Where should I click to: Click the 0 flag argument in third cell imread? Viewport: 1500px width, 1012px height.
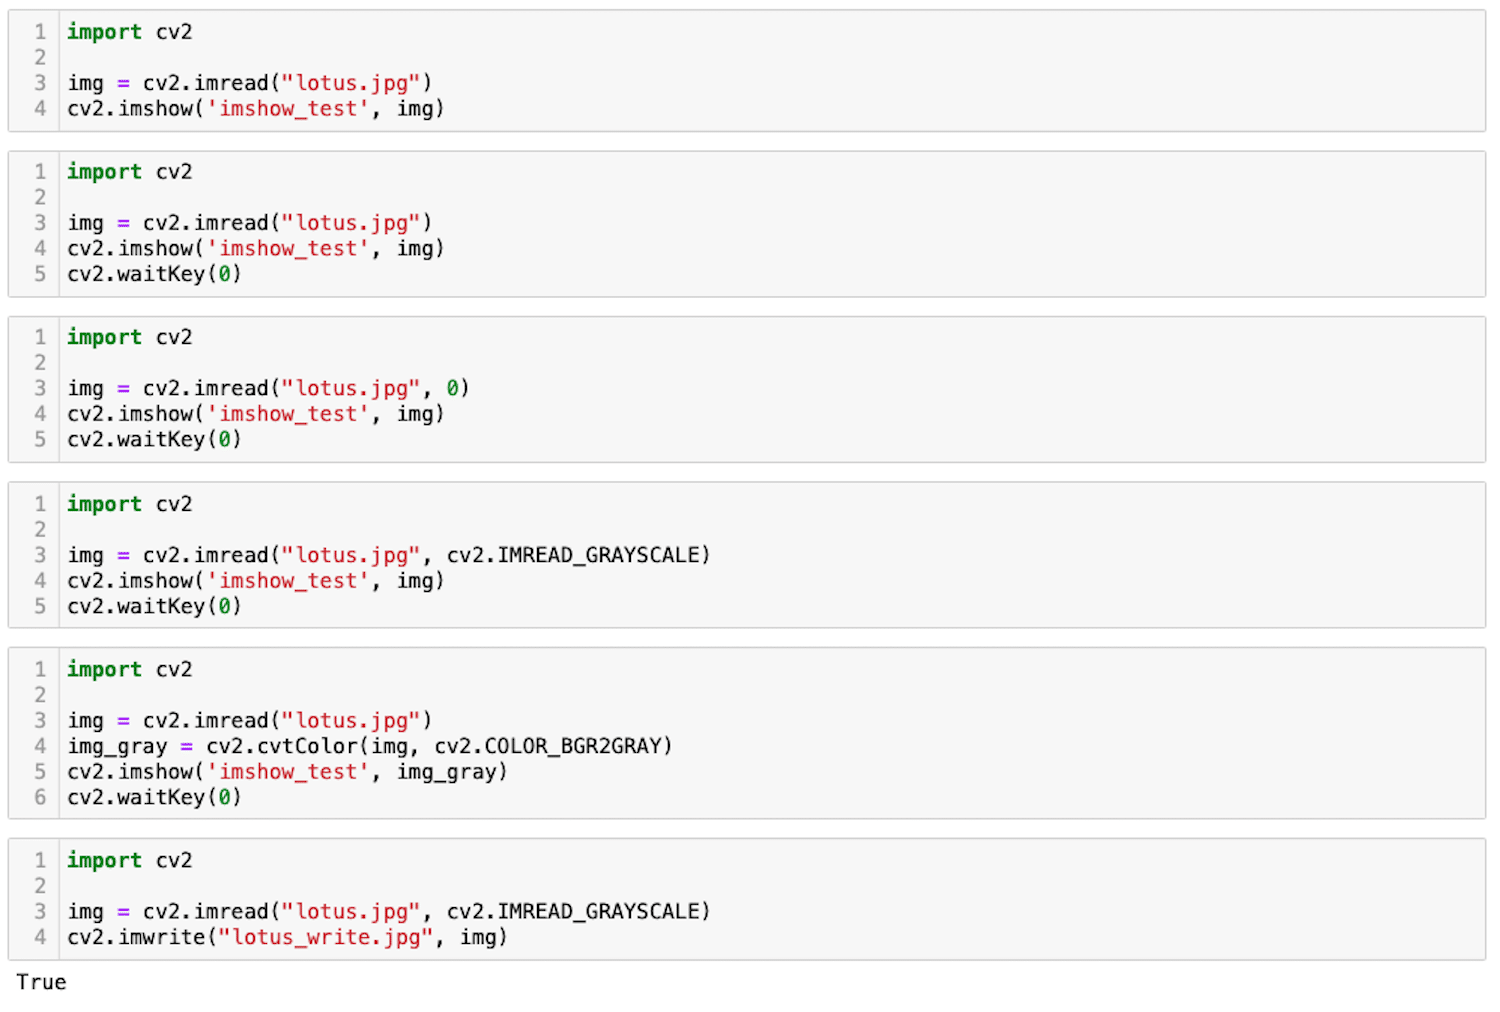[x=452, y=388]
